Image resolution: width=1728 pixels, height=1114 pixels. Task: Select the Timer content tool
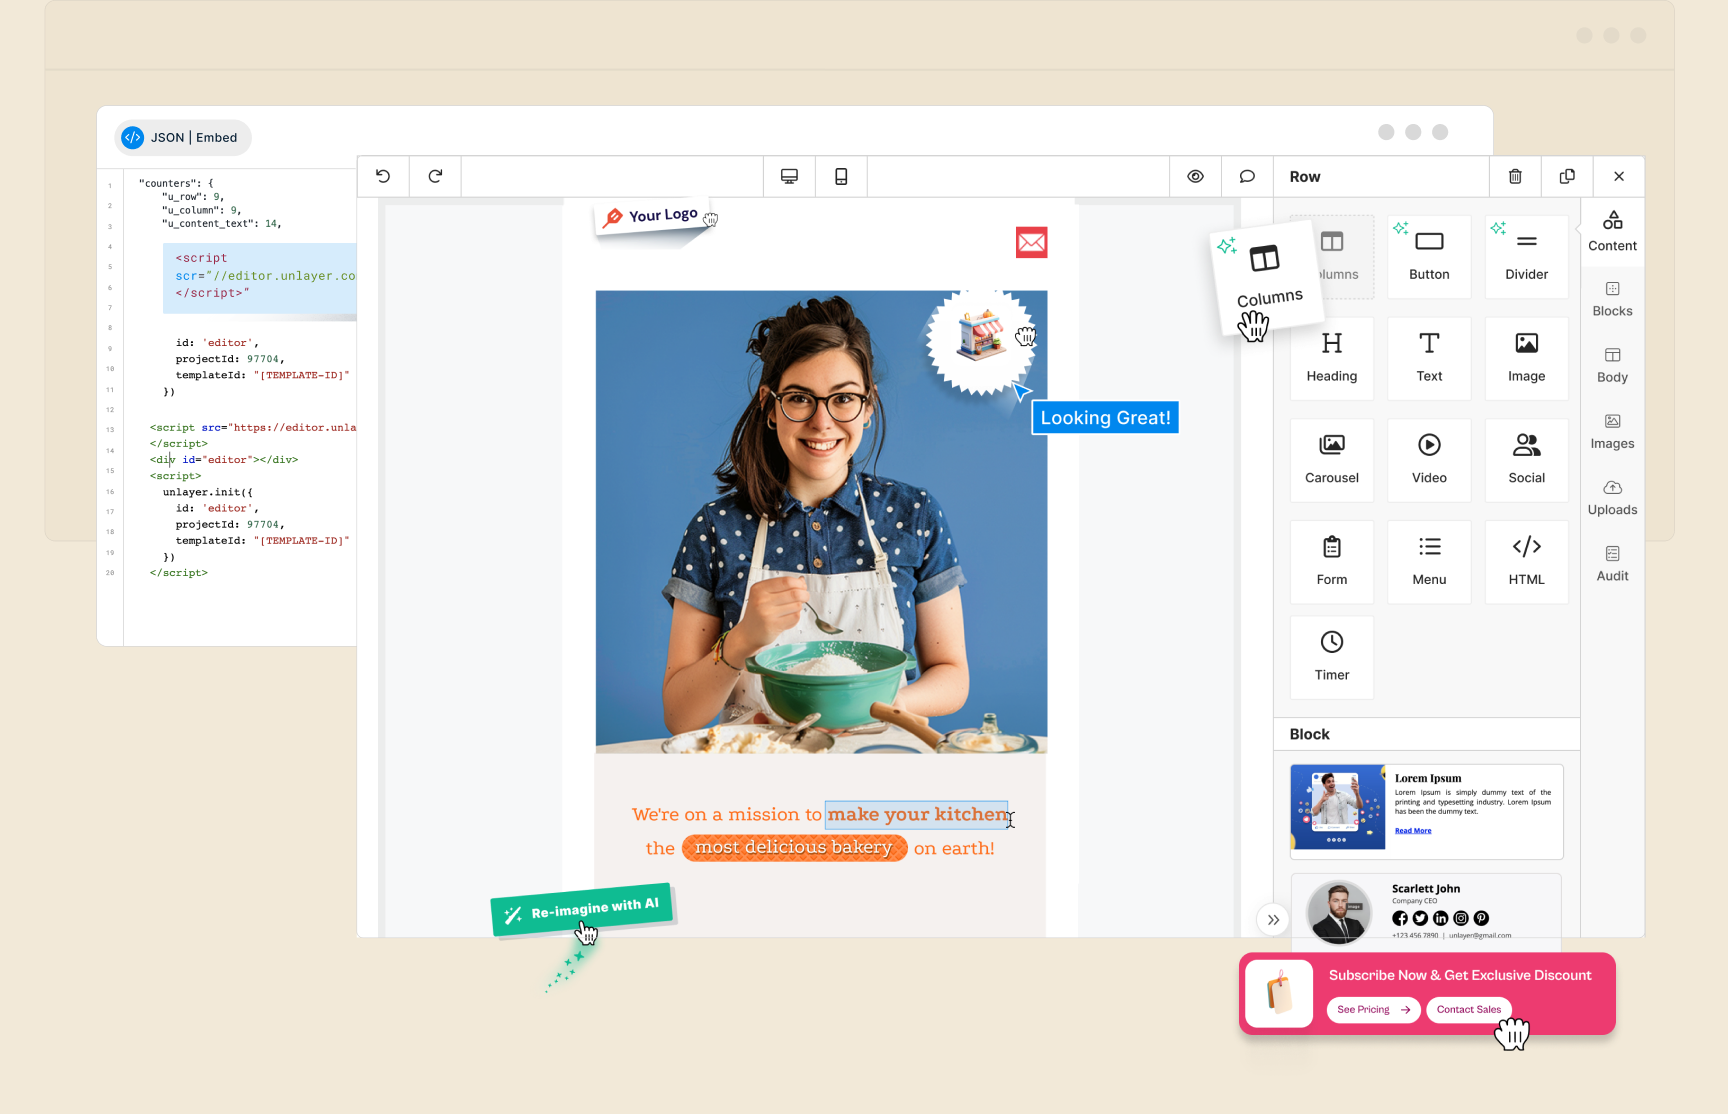click(x=1332, y=657)
